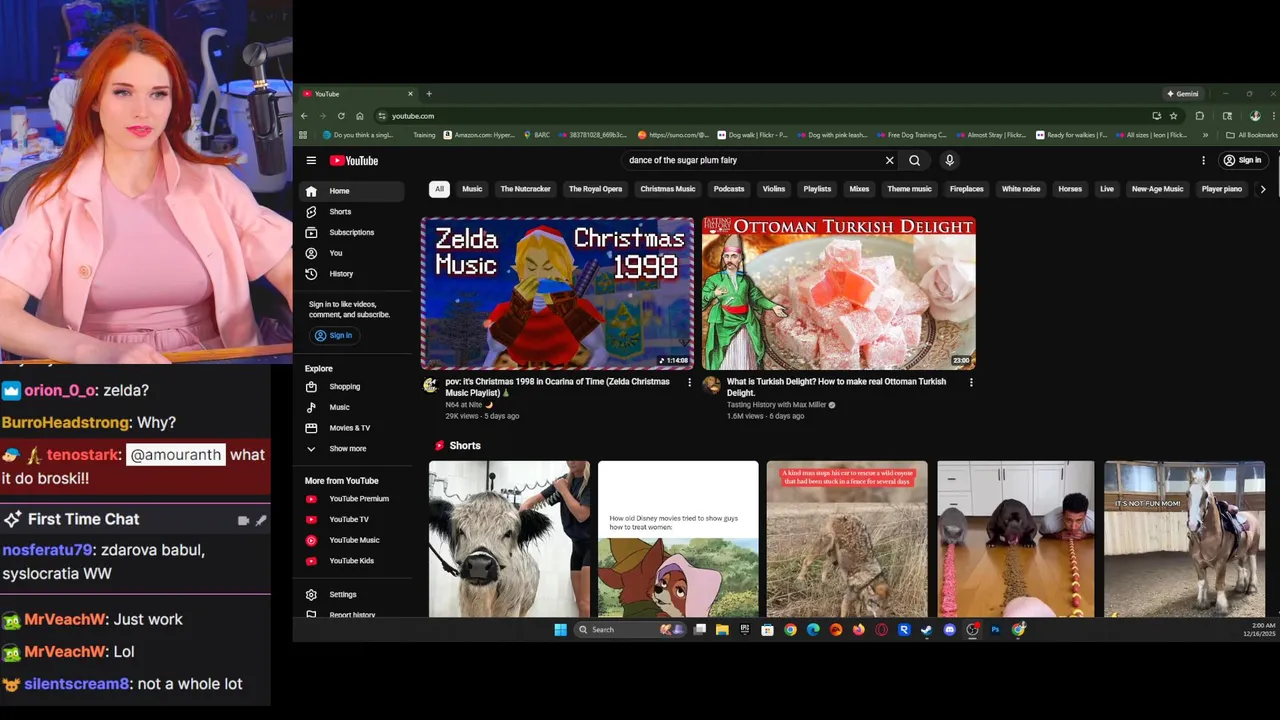Viewport: 1280px width, 720px height.
Task: Open YouTube settings three-dot menu beside Sign in
Action: tap(1203, 160)
